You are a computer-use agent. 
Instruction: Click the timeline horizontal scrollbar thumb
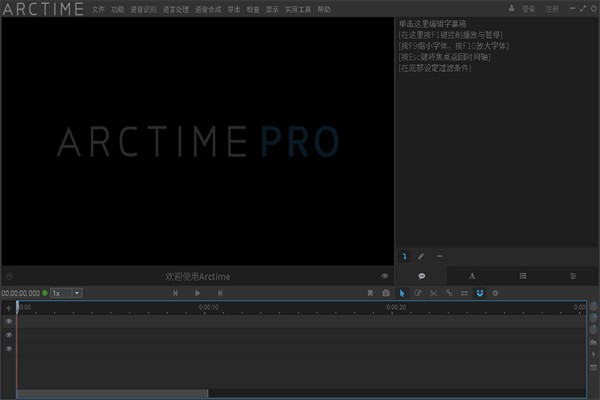point(112,393)
